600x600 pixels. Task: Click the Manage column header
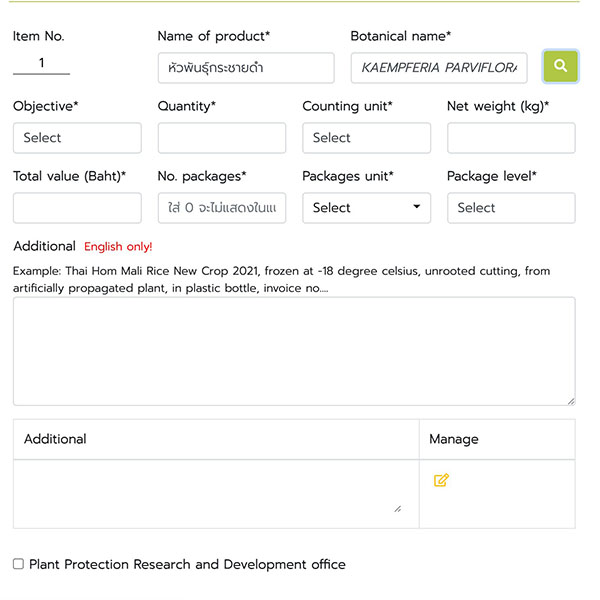pyautogui.click(x=453, y=439)
